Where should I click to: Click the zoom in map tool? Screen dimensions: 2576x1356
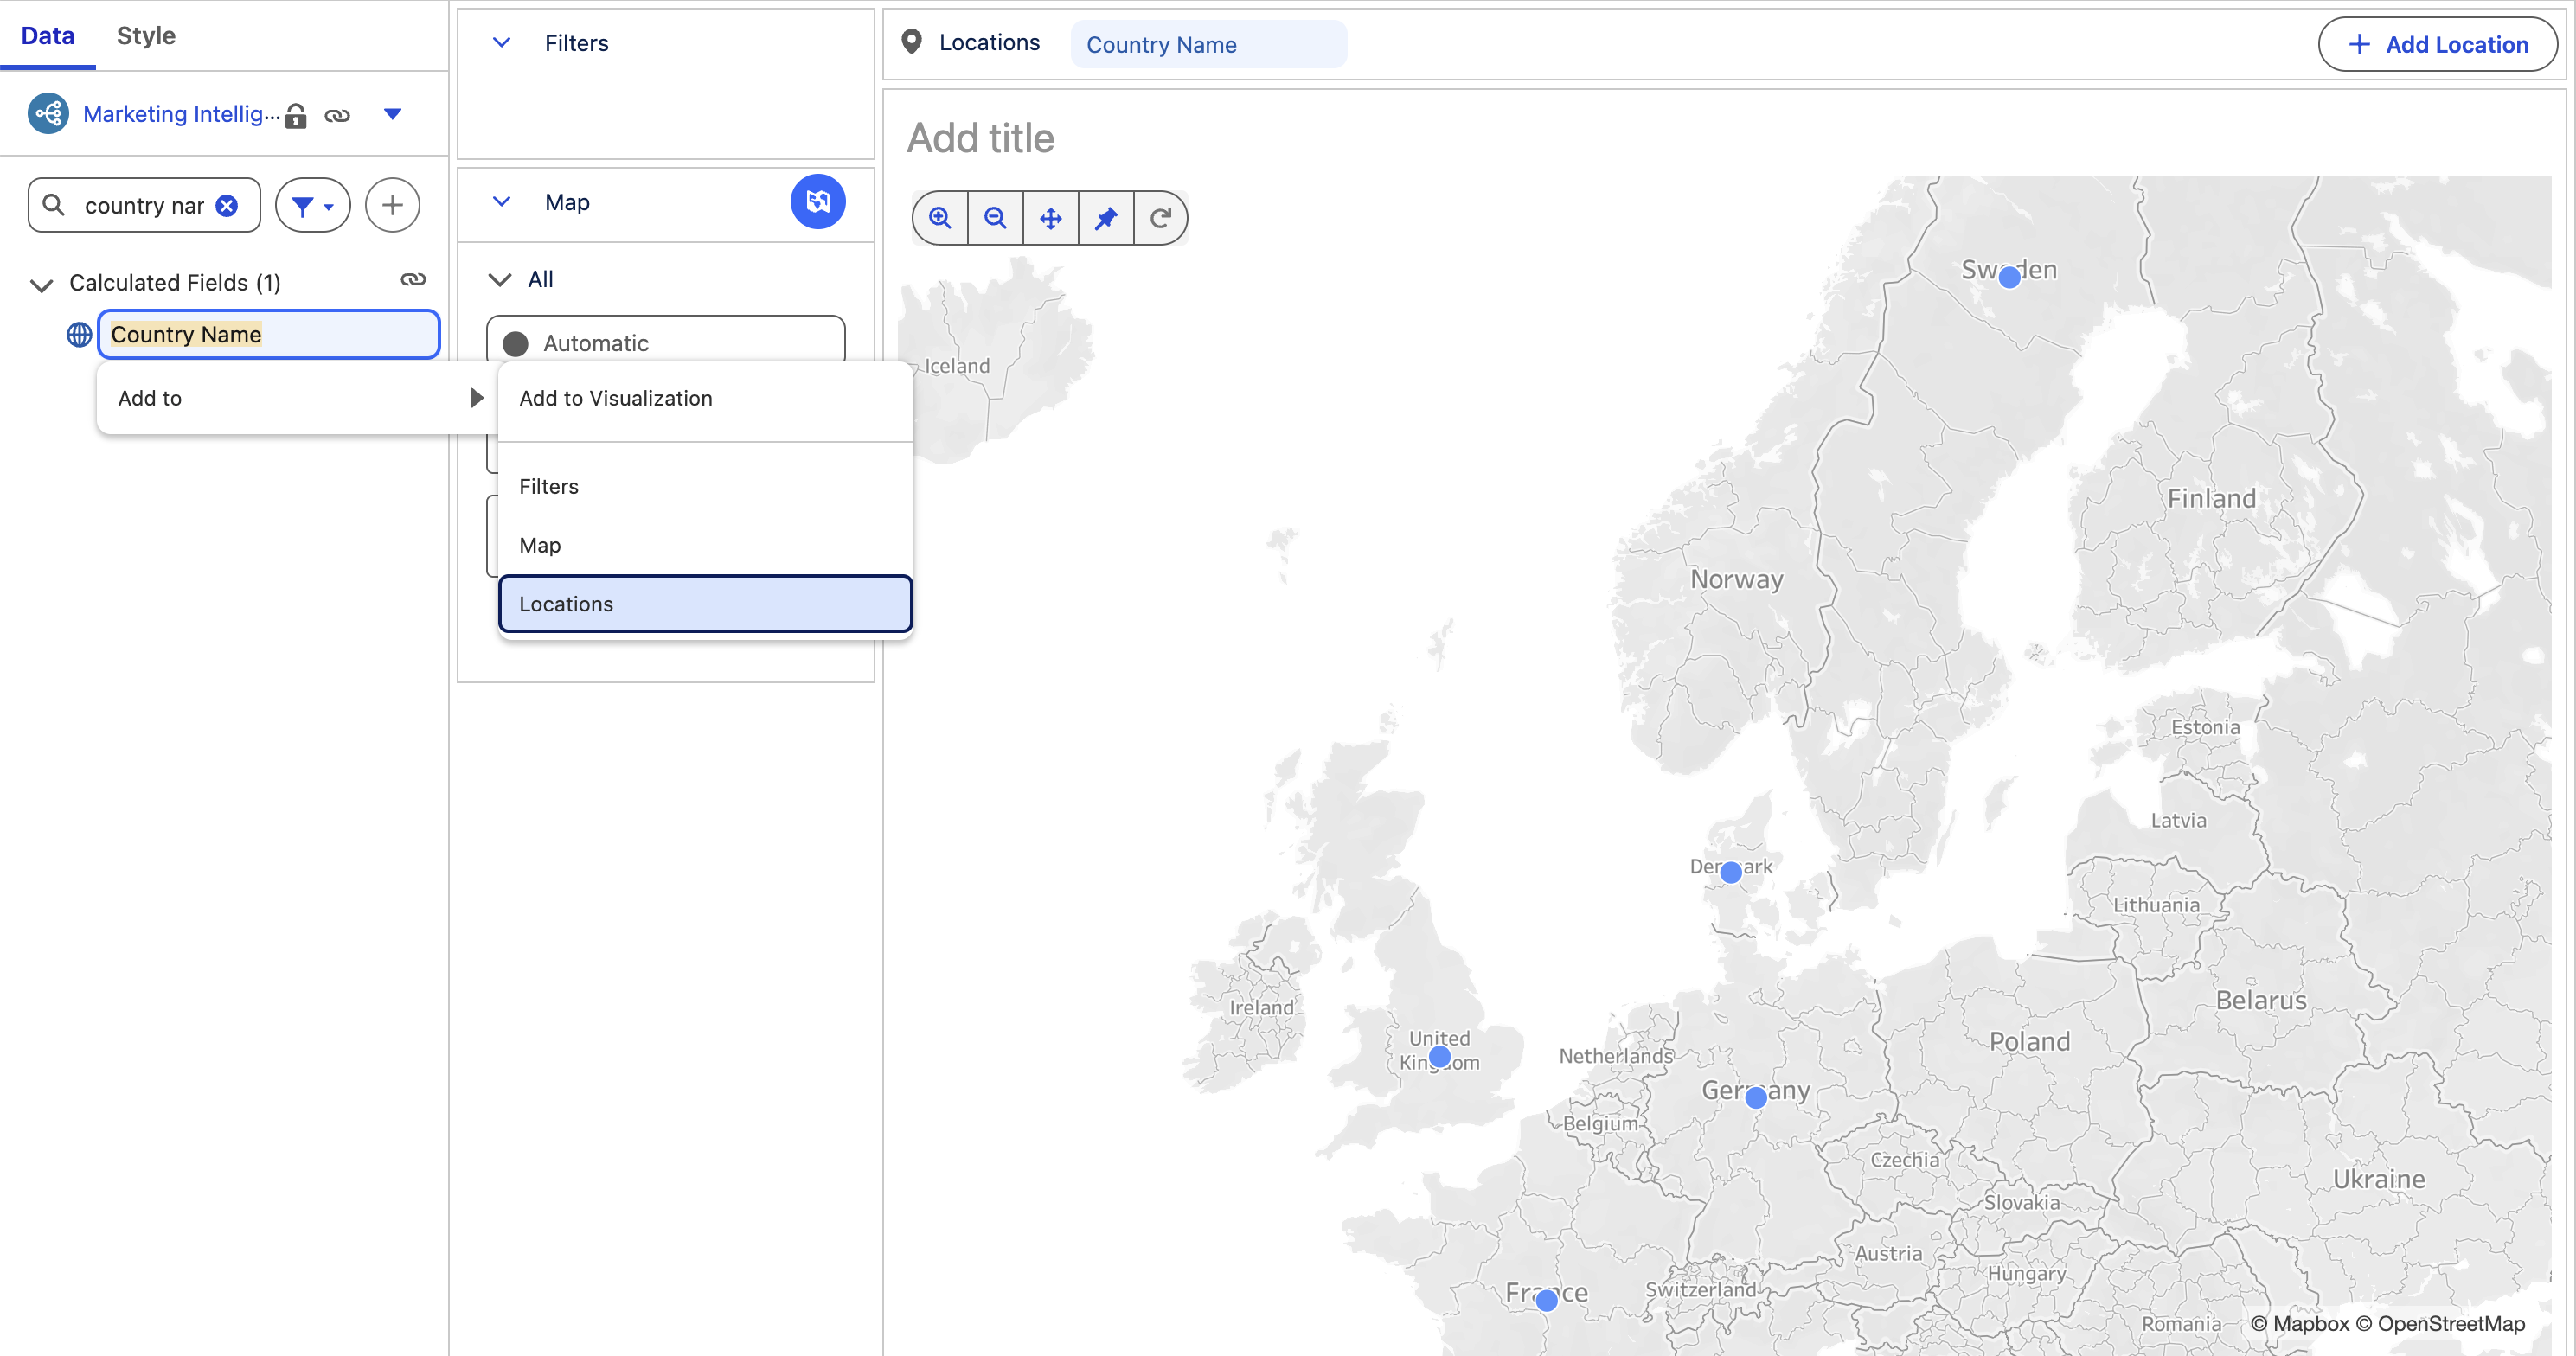[940, 218]
